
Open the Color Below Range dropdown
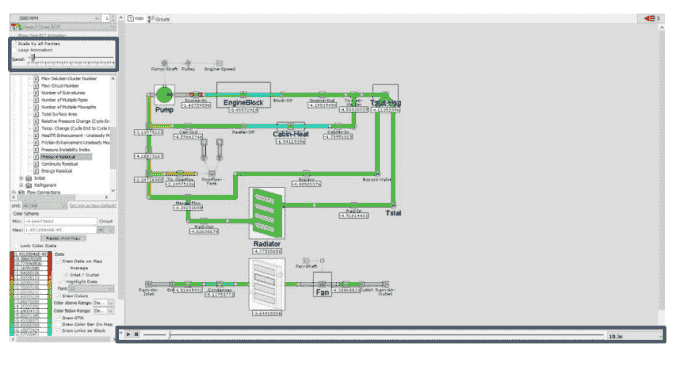(x=104, y=311)
